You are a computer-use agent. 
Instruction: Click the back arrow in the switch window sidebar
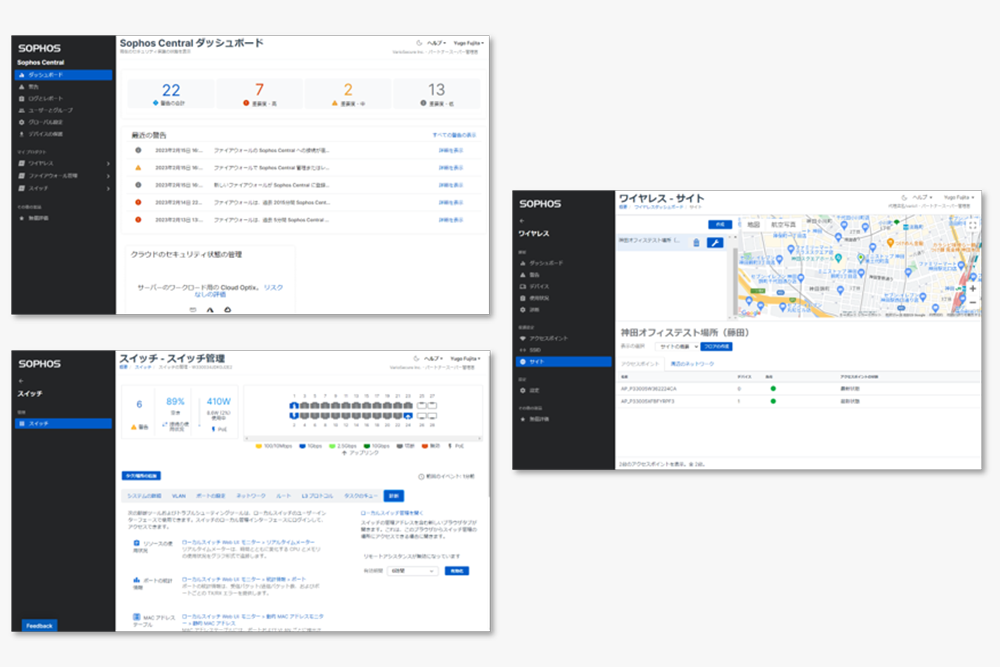tap(21, 381)
